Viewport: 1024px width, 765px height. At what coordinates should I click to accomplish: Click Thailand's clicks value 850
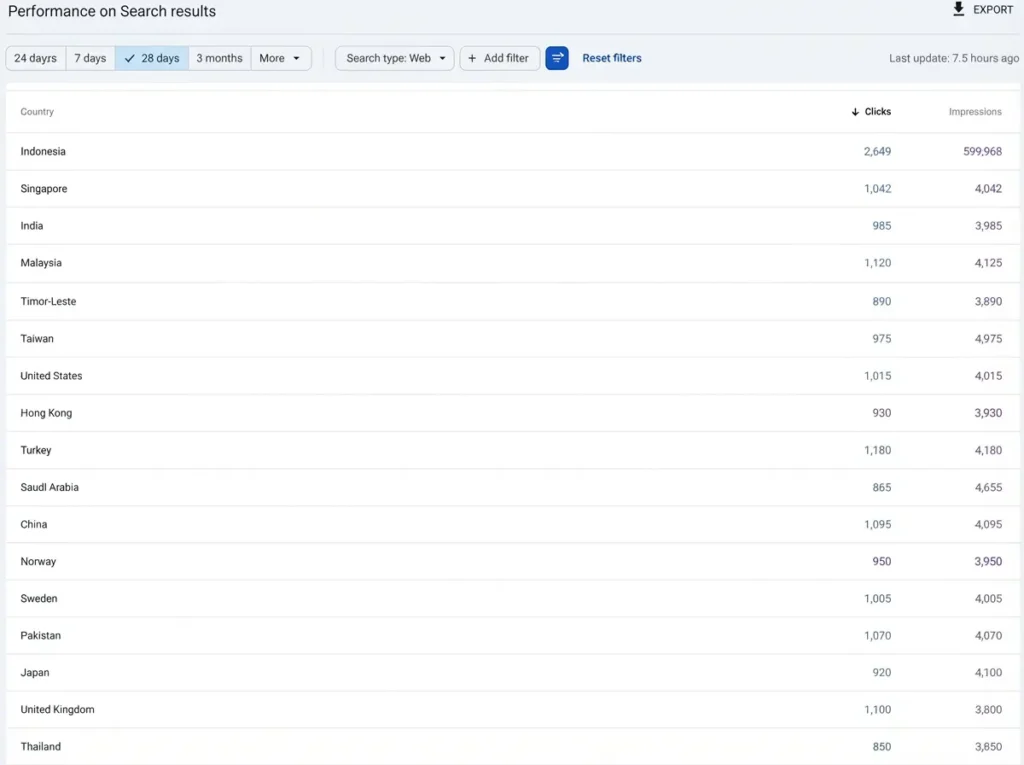click(x=882, y=747)
